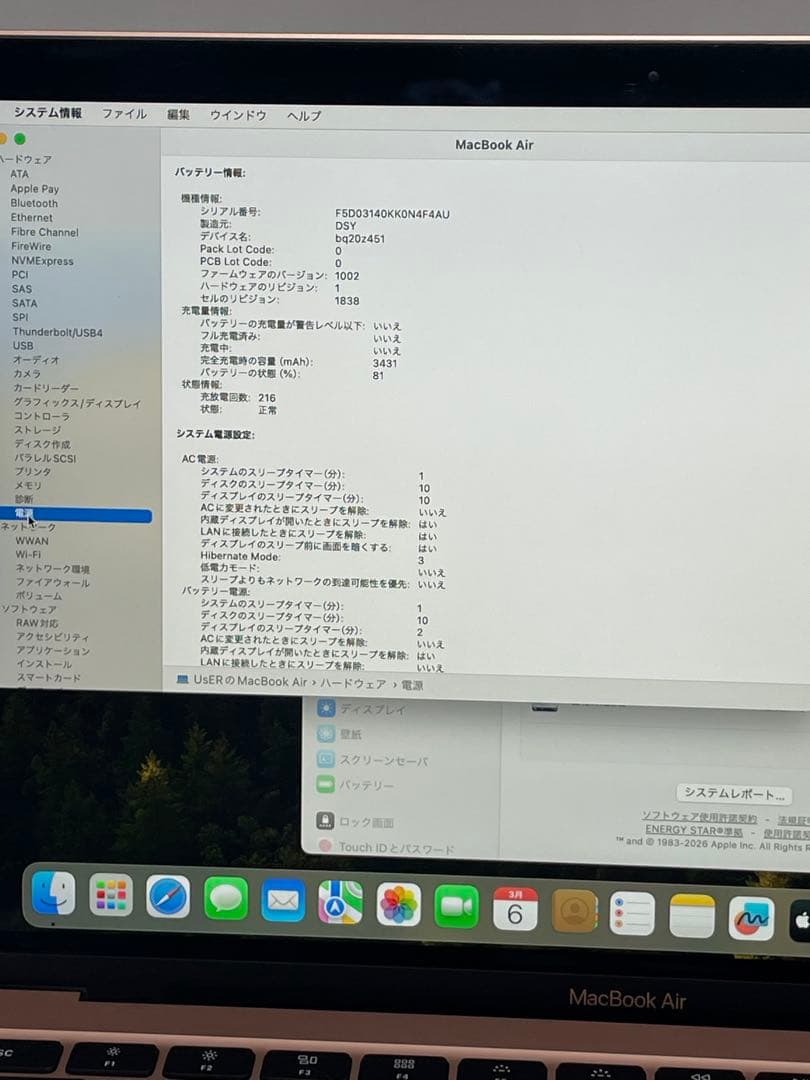The width and height of the screenshot is (810, 1080).
Task: Select Fibre Channel in the sidebar
Action: point(44,232)
